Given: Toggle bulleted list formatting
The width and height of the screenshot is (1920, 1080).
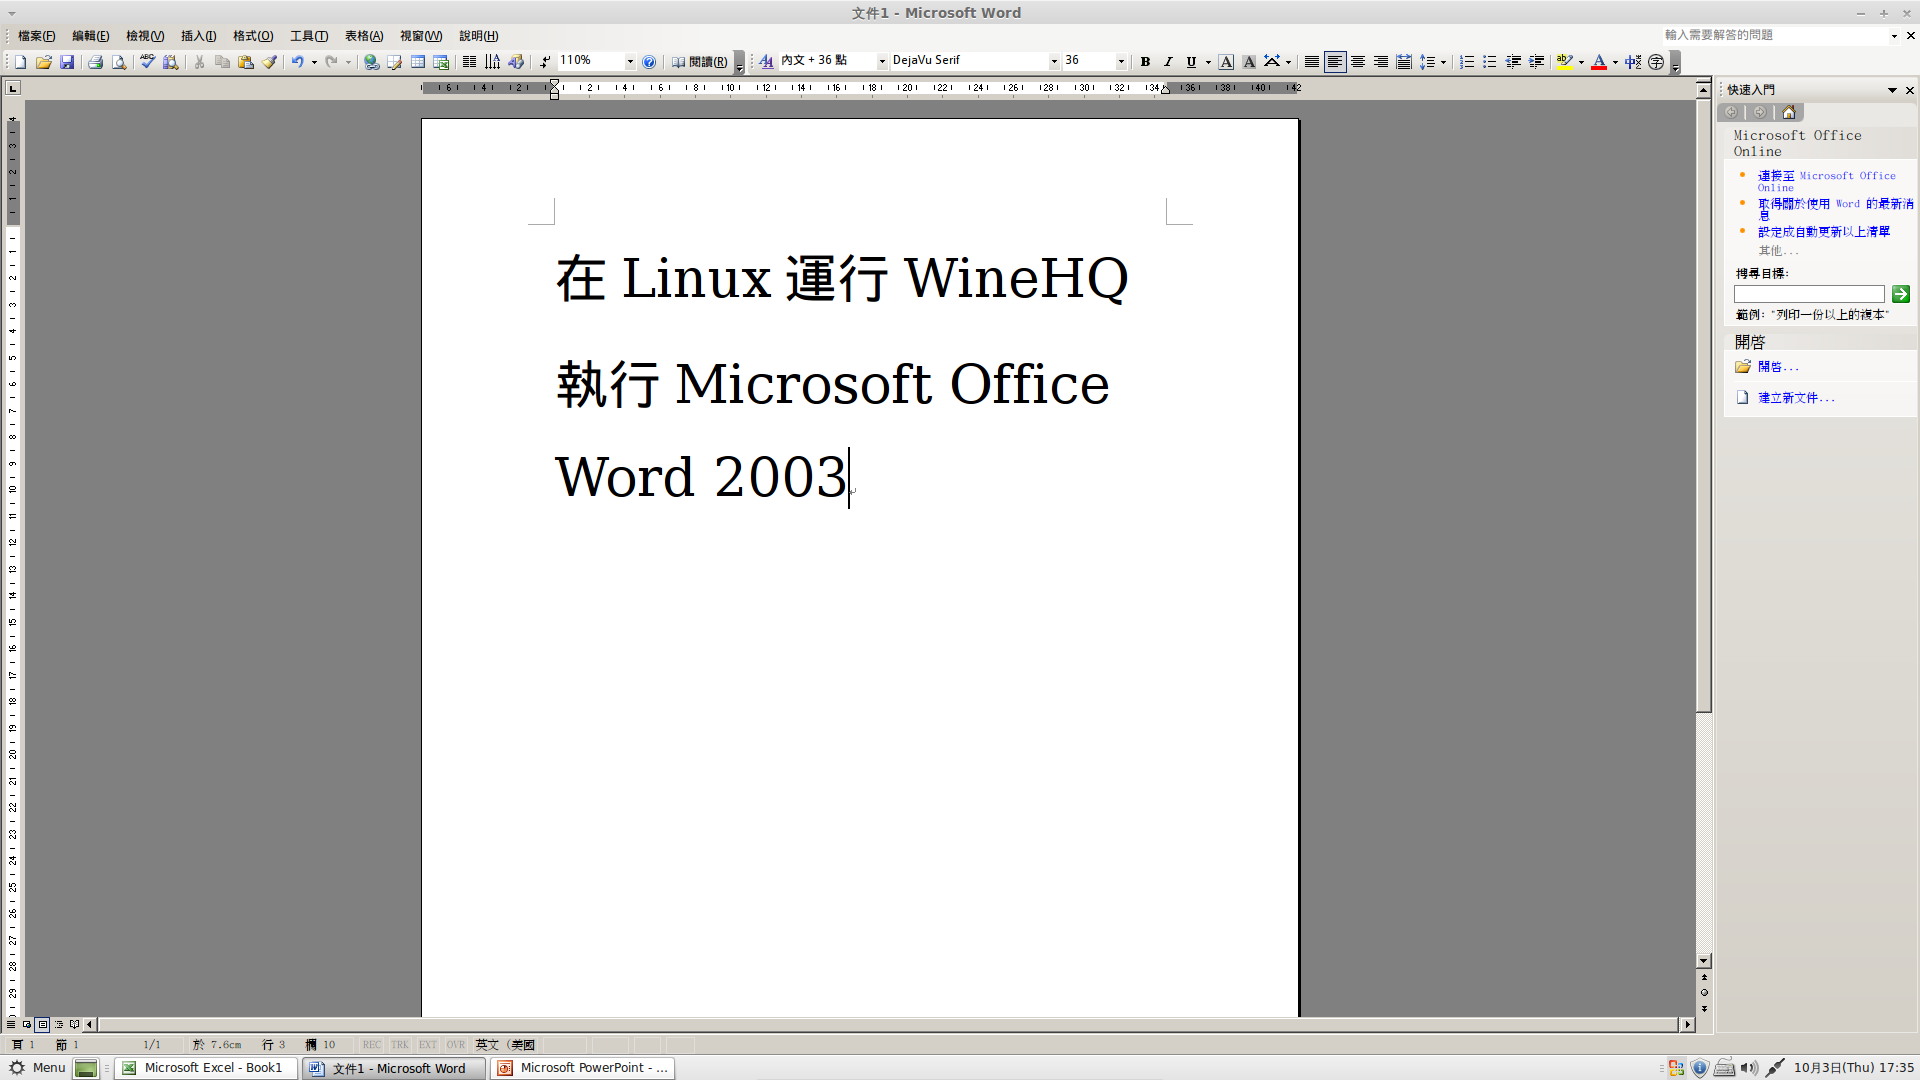Looking at the screenshot, I should click(1490, 62).
